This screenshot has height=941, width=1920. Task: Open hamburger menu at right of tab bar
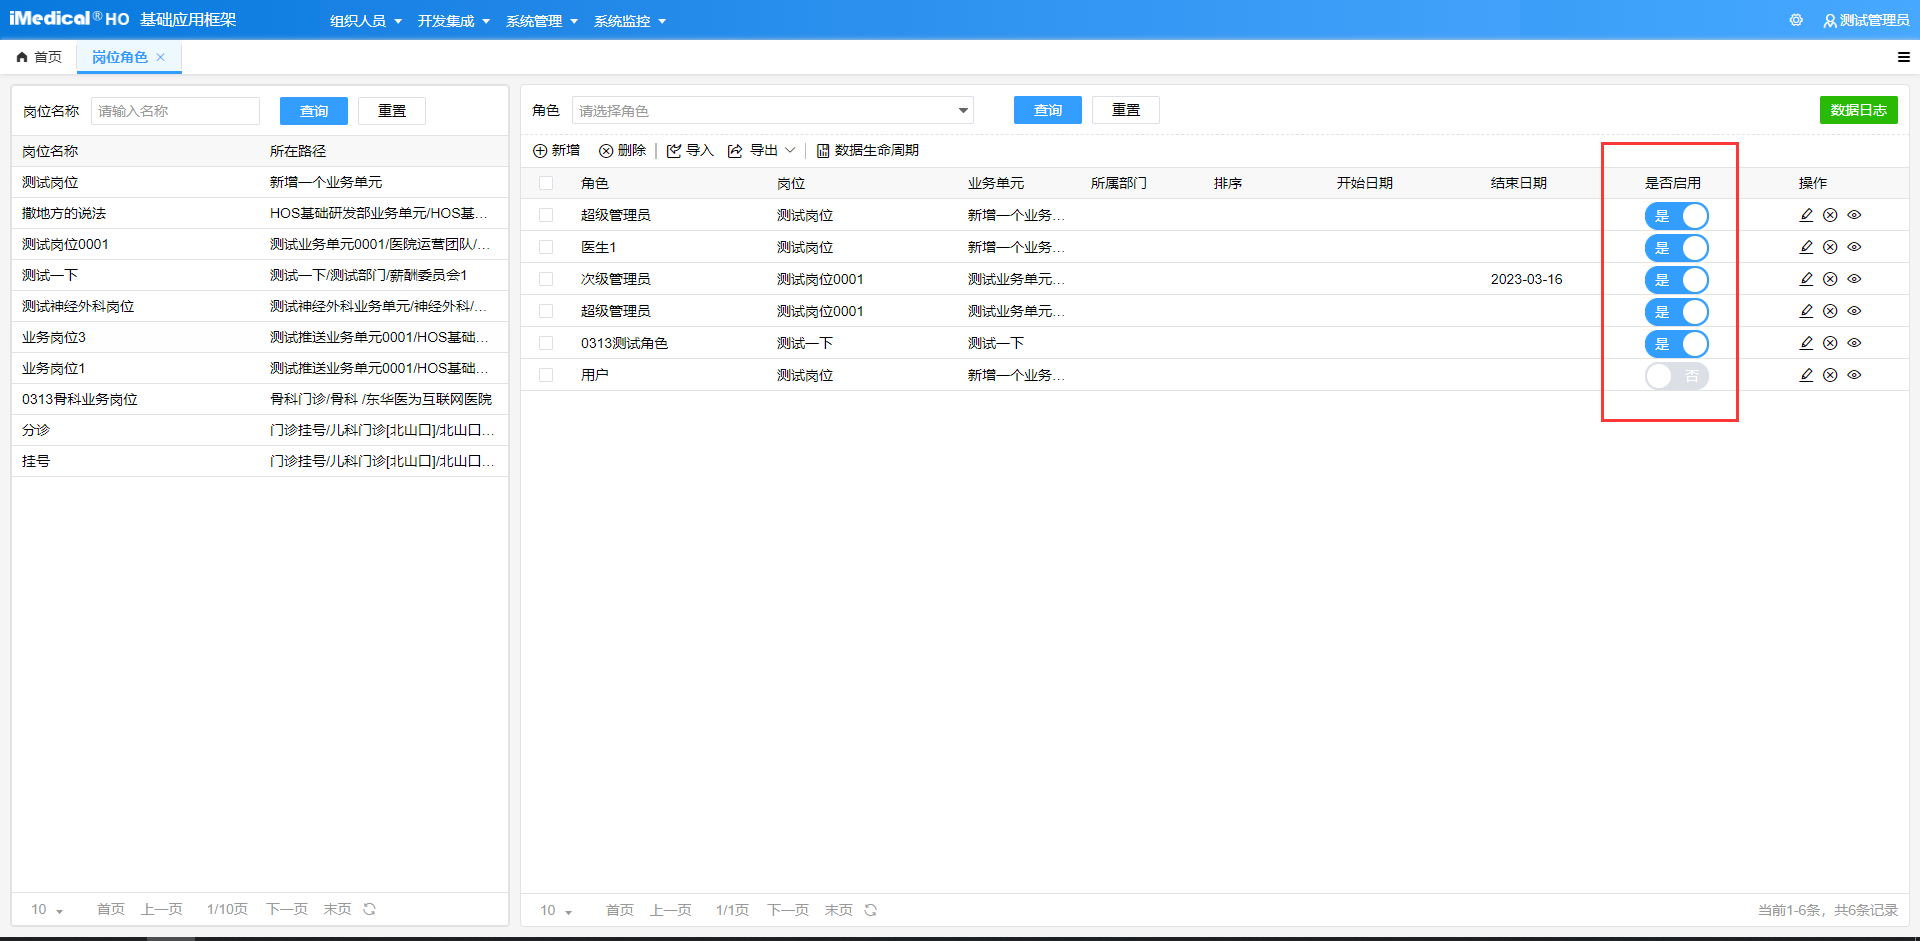(1903, 57)
